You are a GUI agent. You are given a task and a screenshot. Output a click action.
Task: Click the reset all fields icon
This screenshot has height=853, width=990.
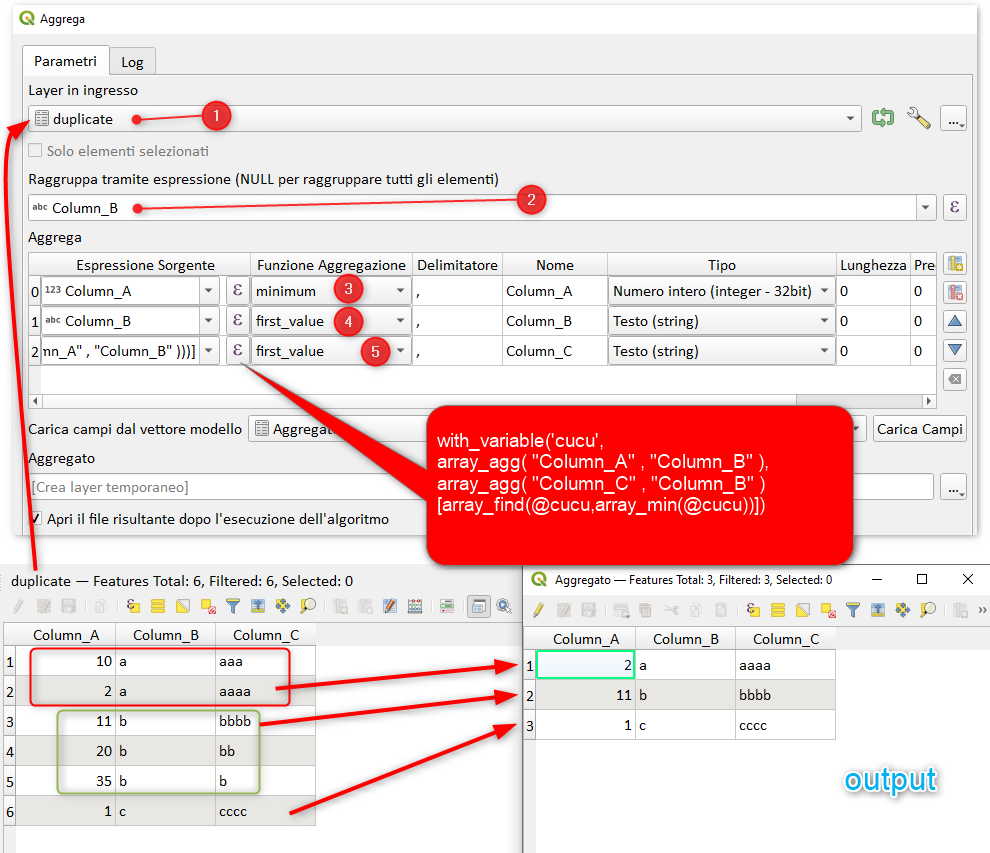[955, 379]
